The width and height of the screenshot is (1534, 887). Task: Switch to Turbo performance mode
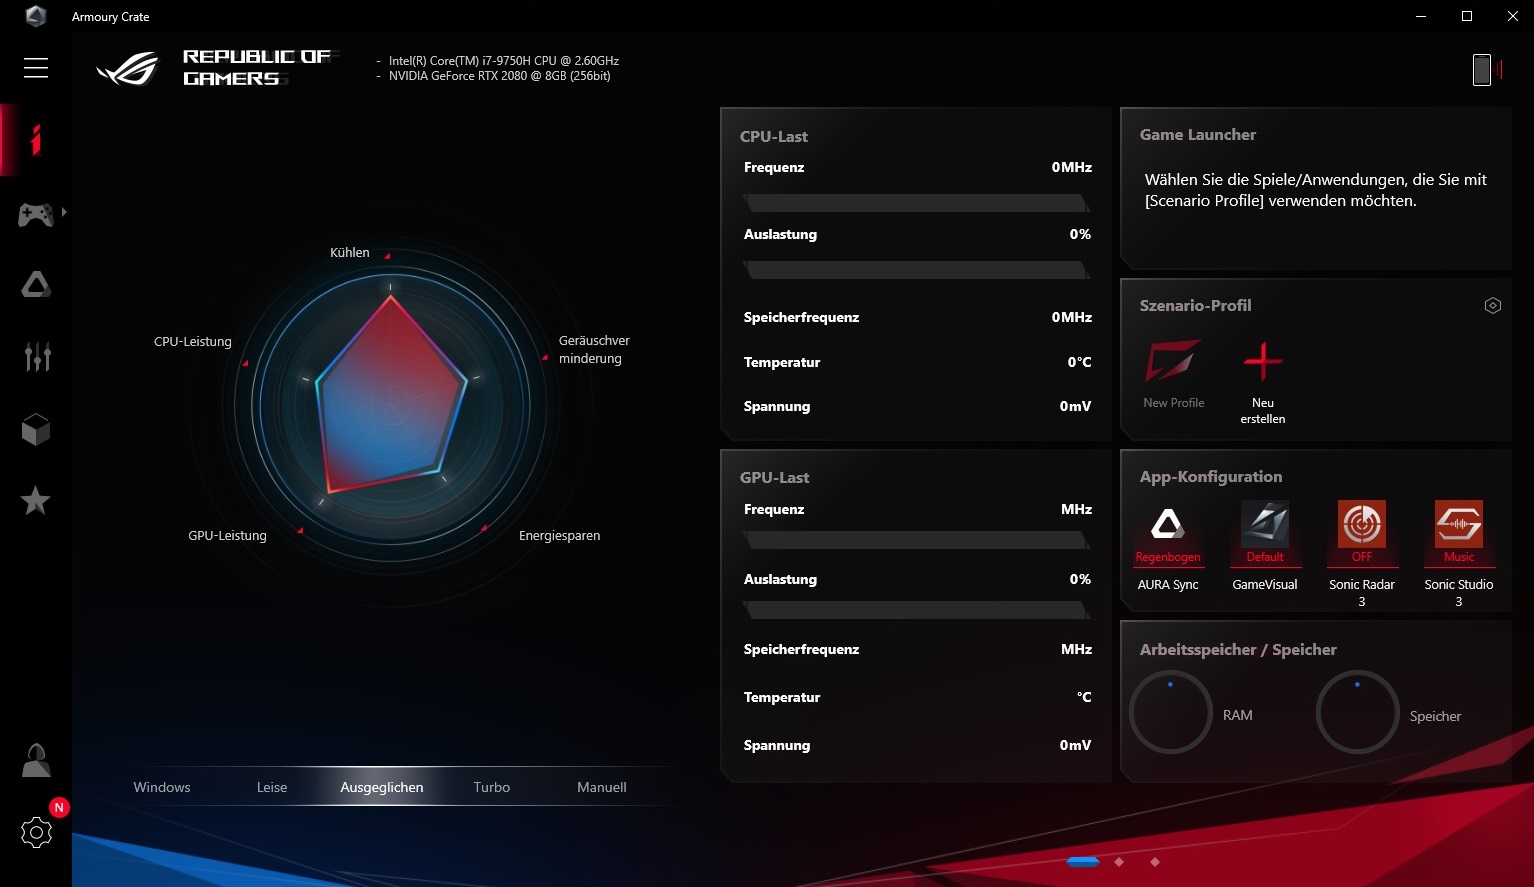point(492,787)
